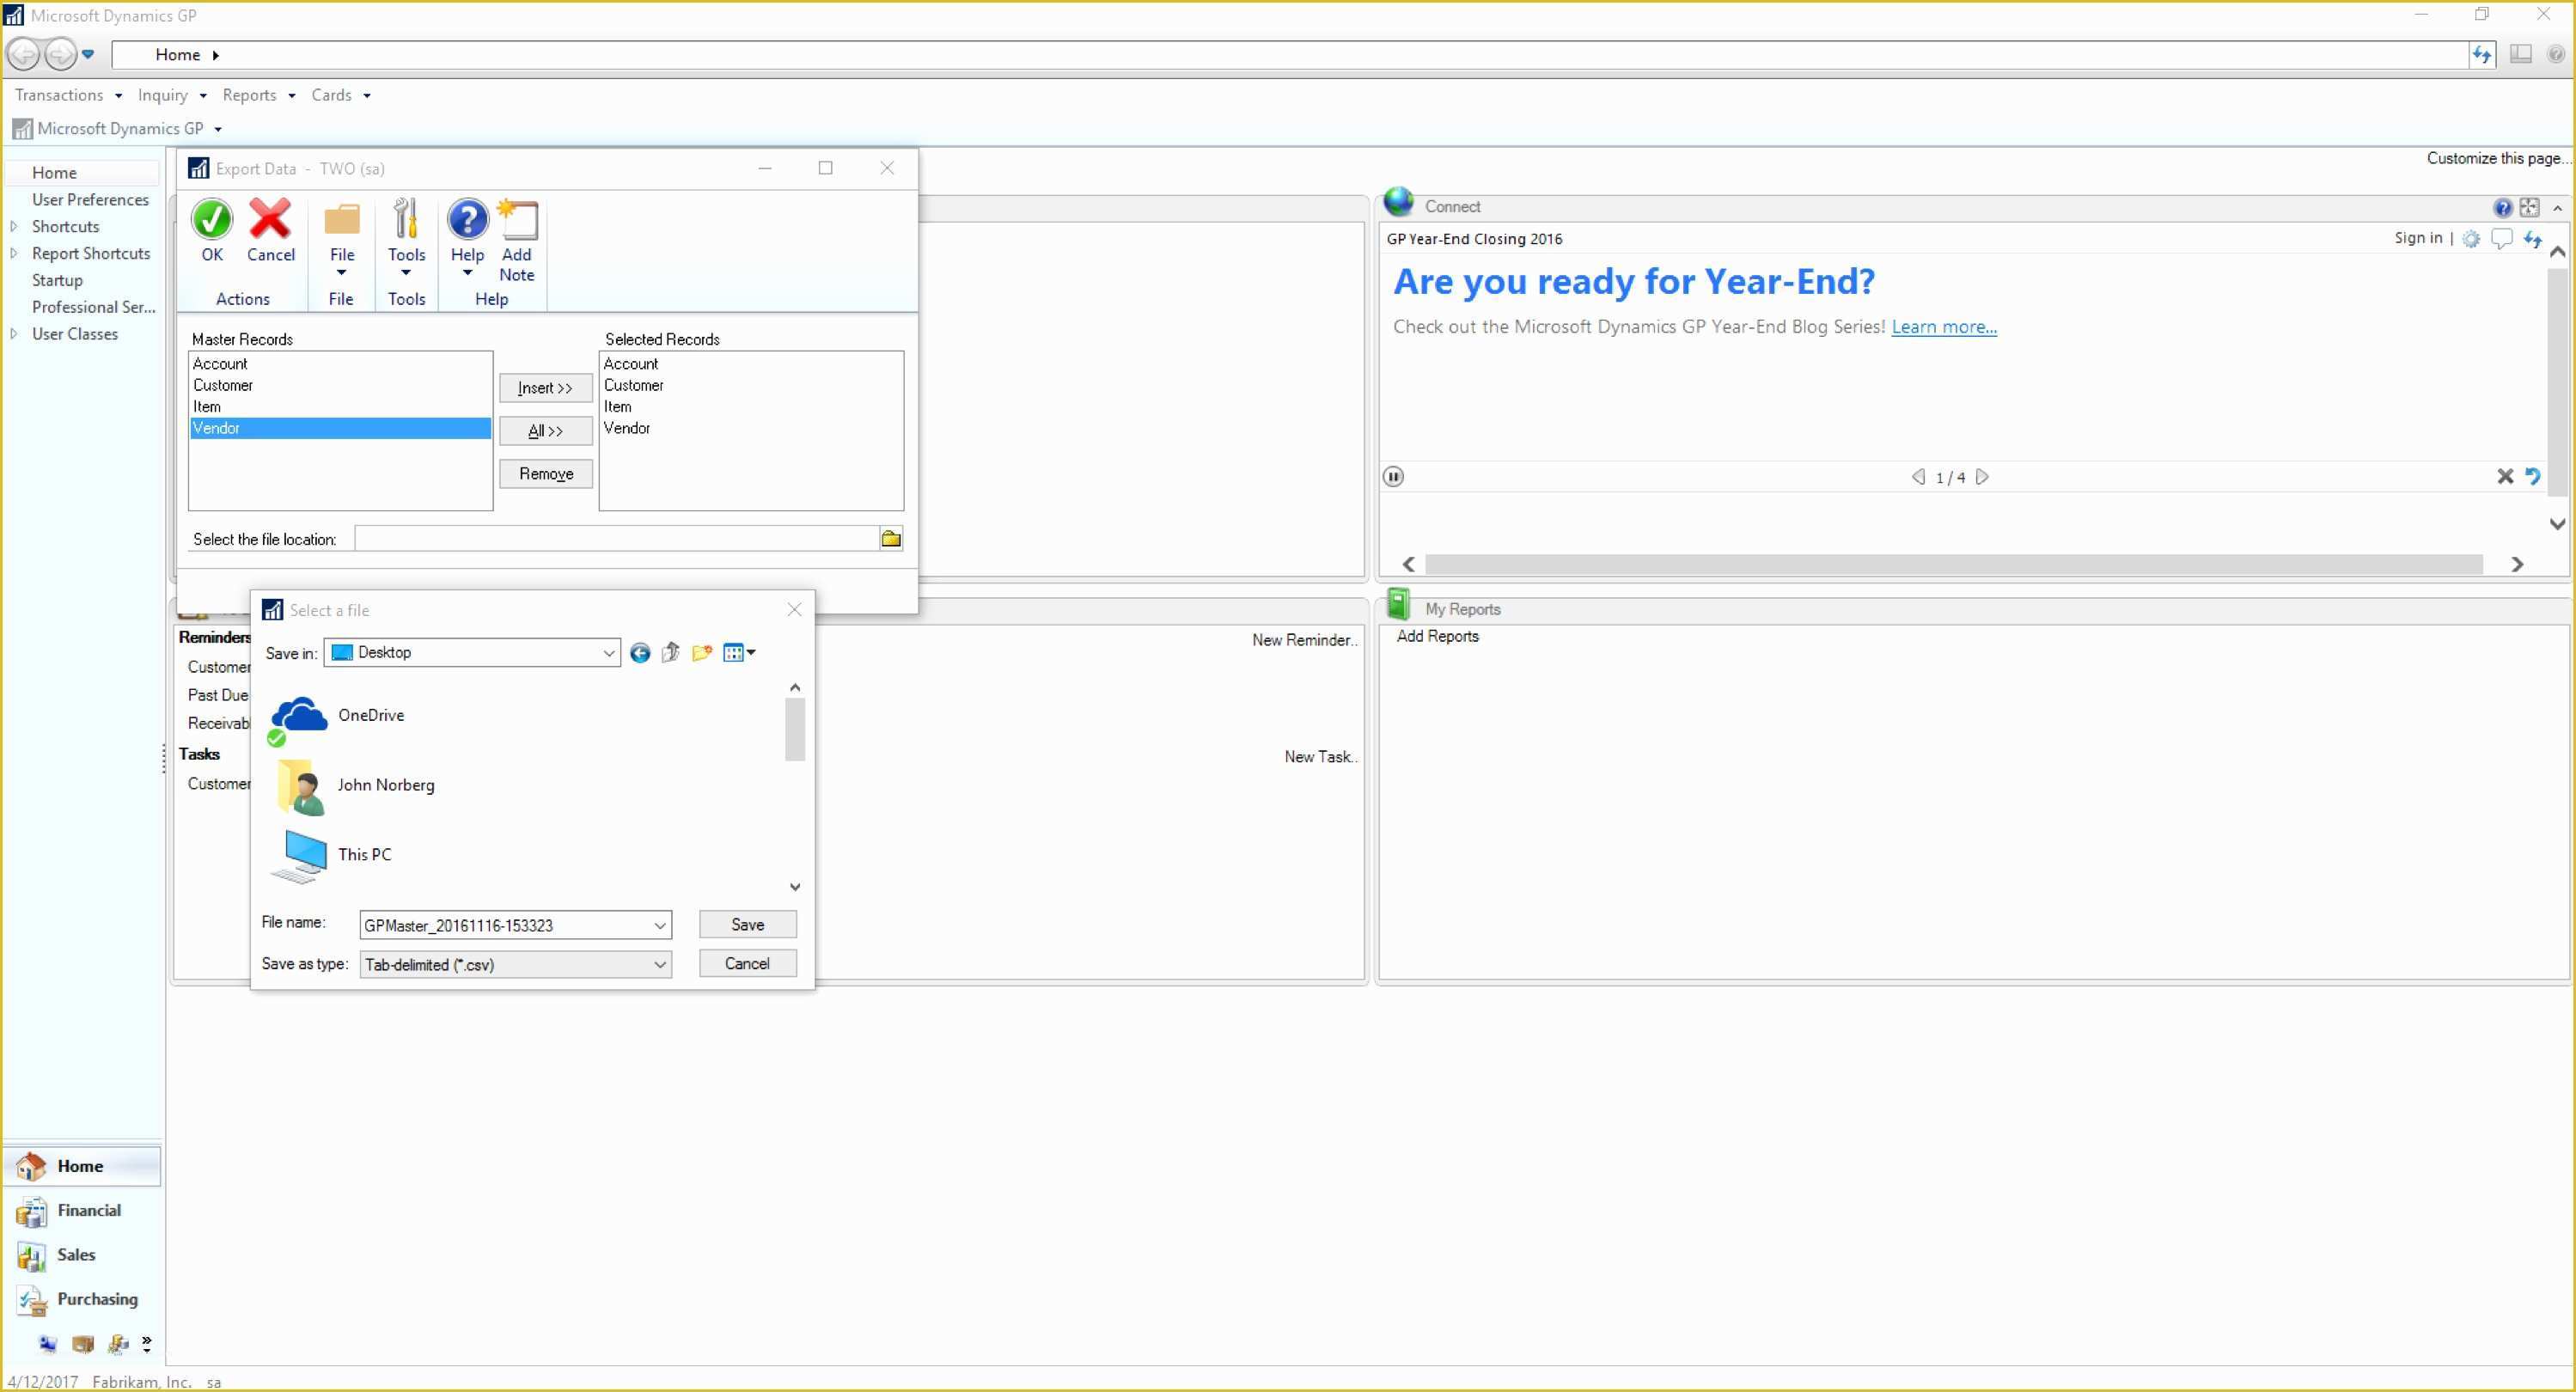This screenshot has height=1392, width=2576.
Task: Open the Sales navigation pane
Action: point(82,1255)
